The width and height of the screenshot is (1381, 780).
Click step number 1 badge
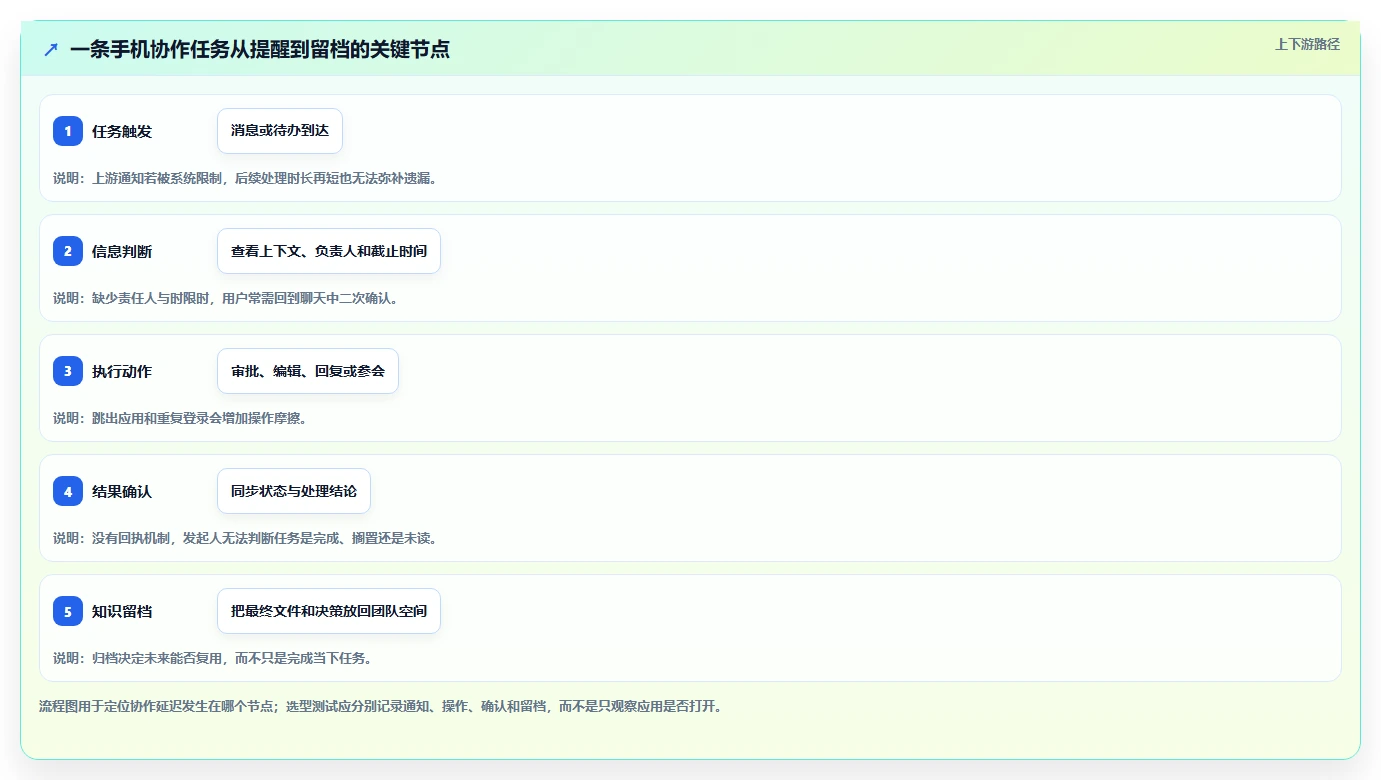(x=68, y=131)
